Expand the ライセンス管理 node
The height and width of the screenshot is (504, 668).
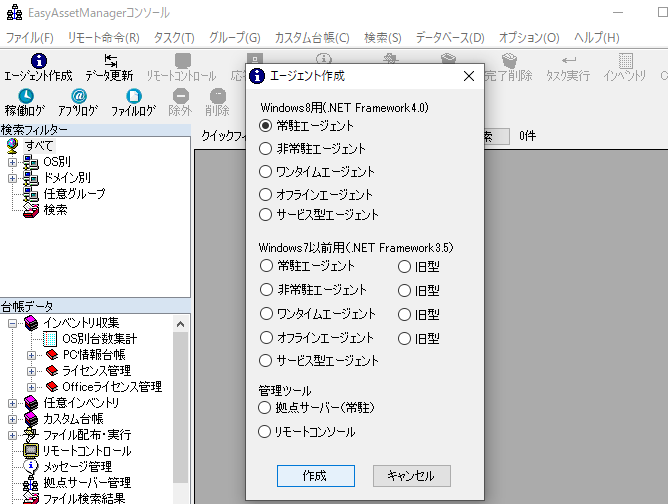31,371
